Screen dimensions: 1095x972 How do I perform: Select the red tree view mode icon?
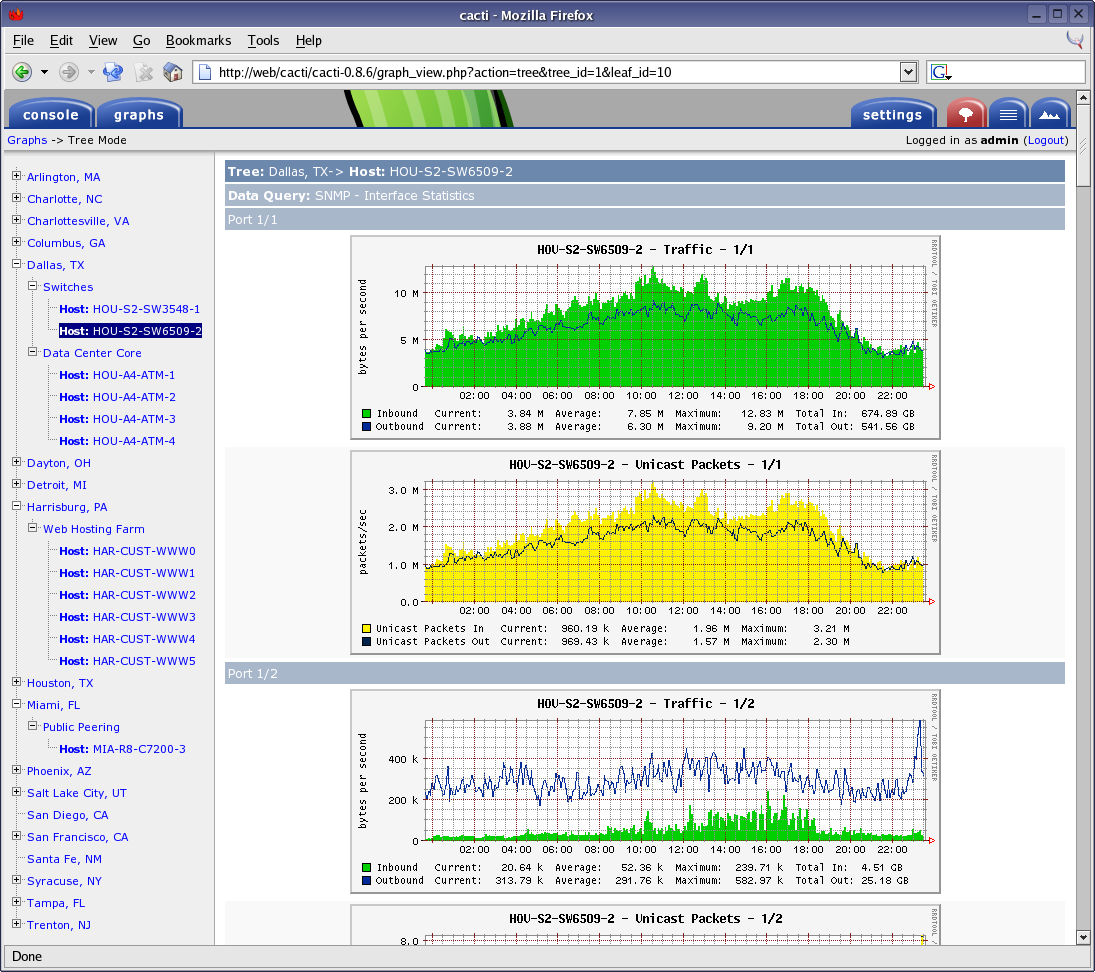[x=966, y=113]
